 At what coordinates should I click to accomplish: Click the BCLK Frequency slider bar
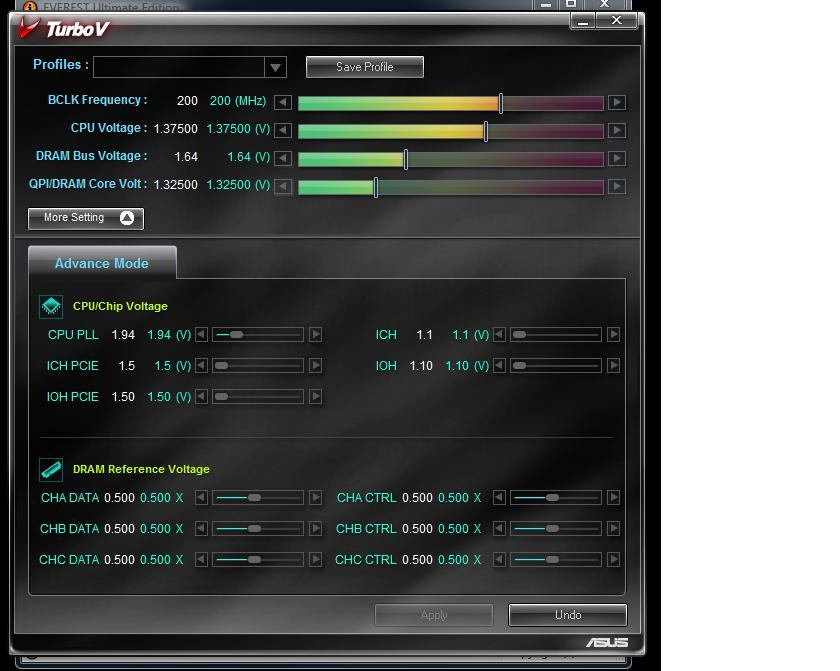tap(451, 102)
